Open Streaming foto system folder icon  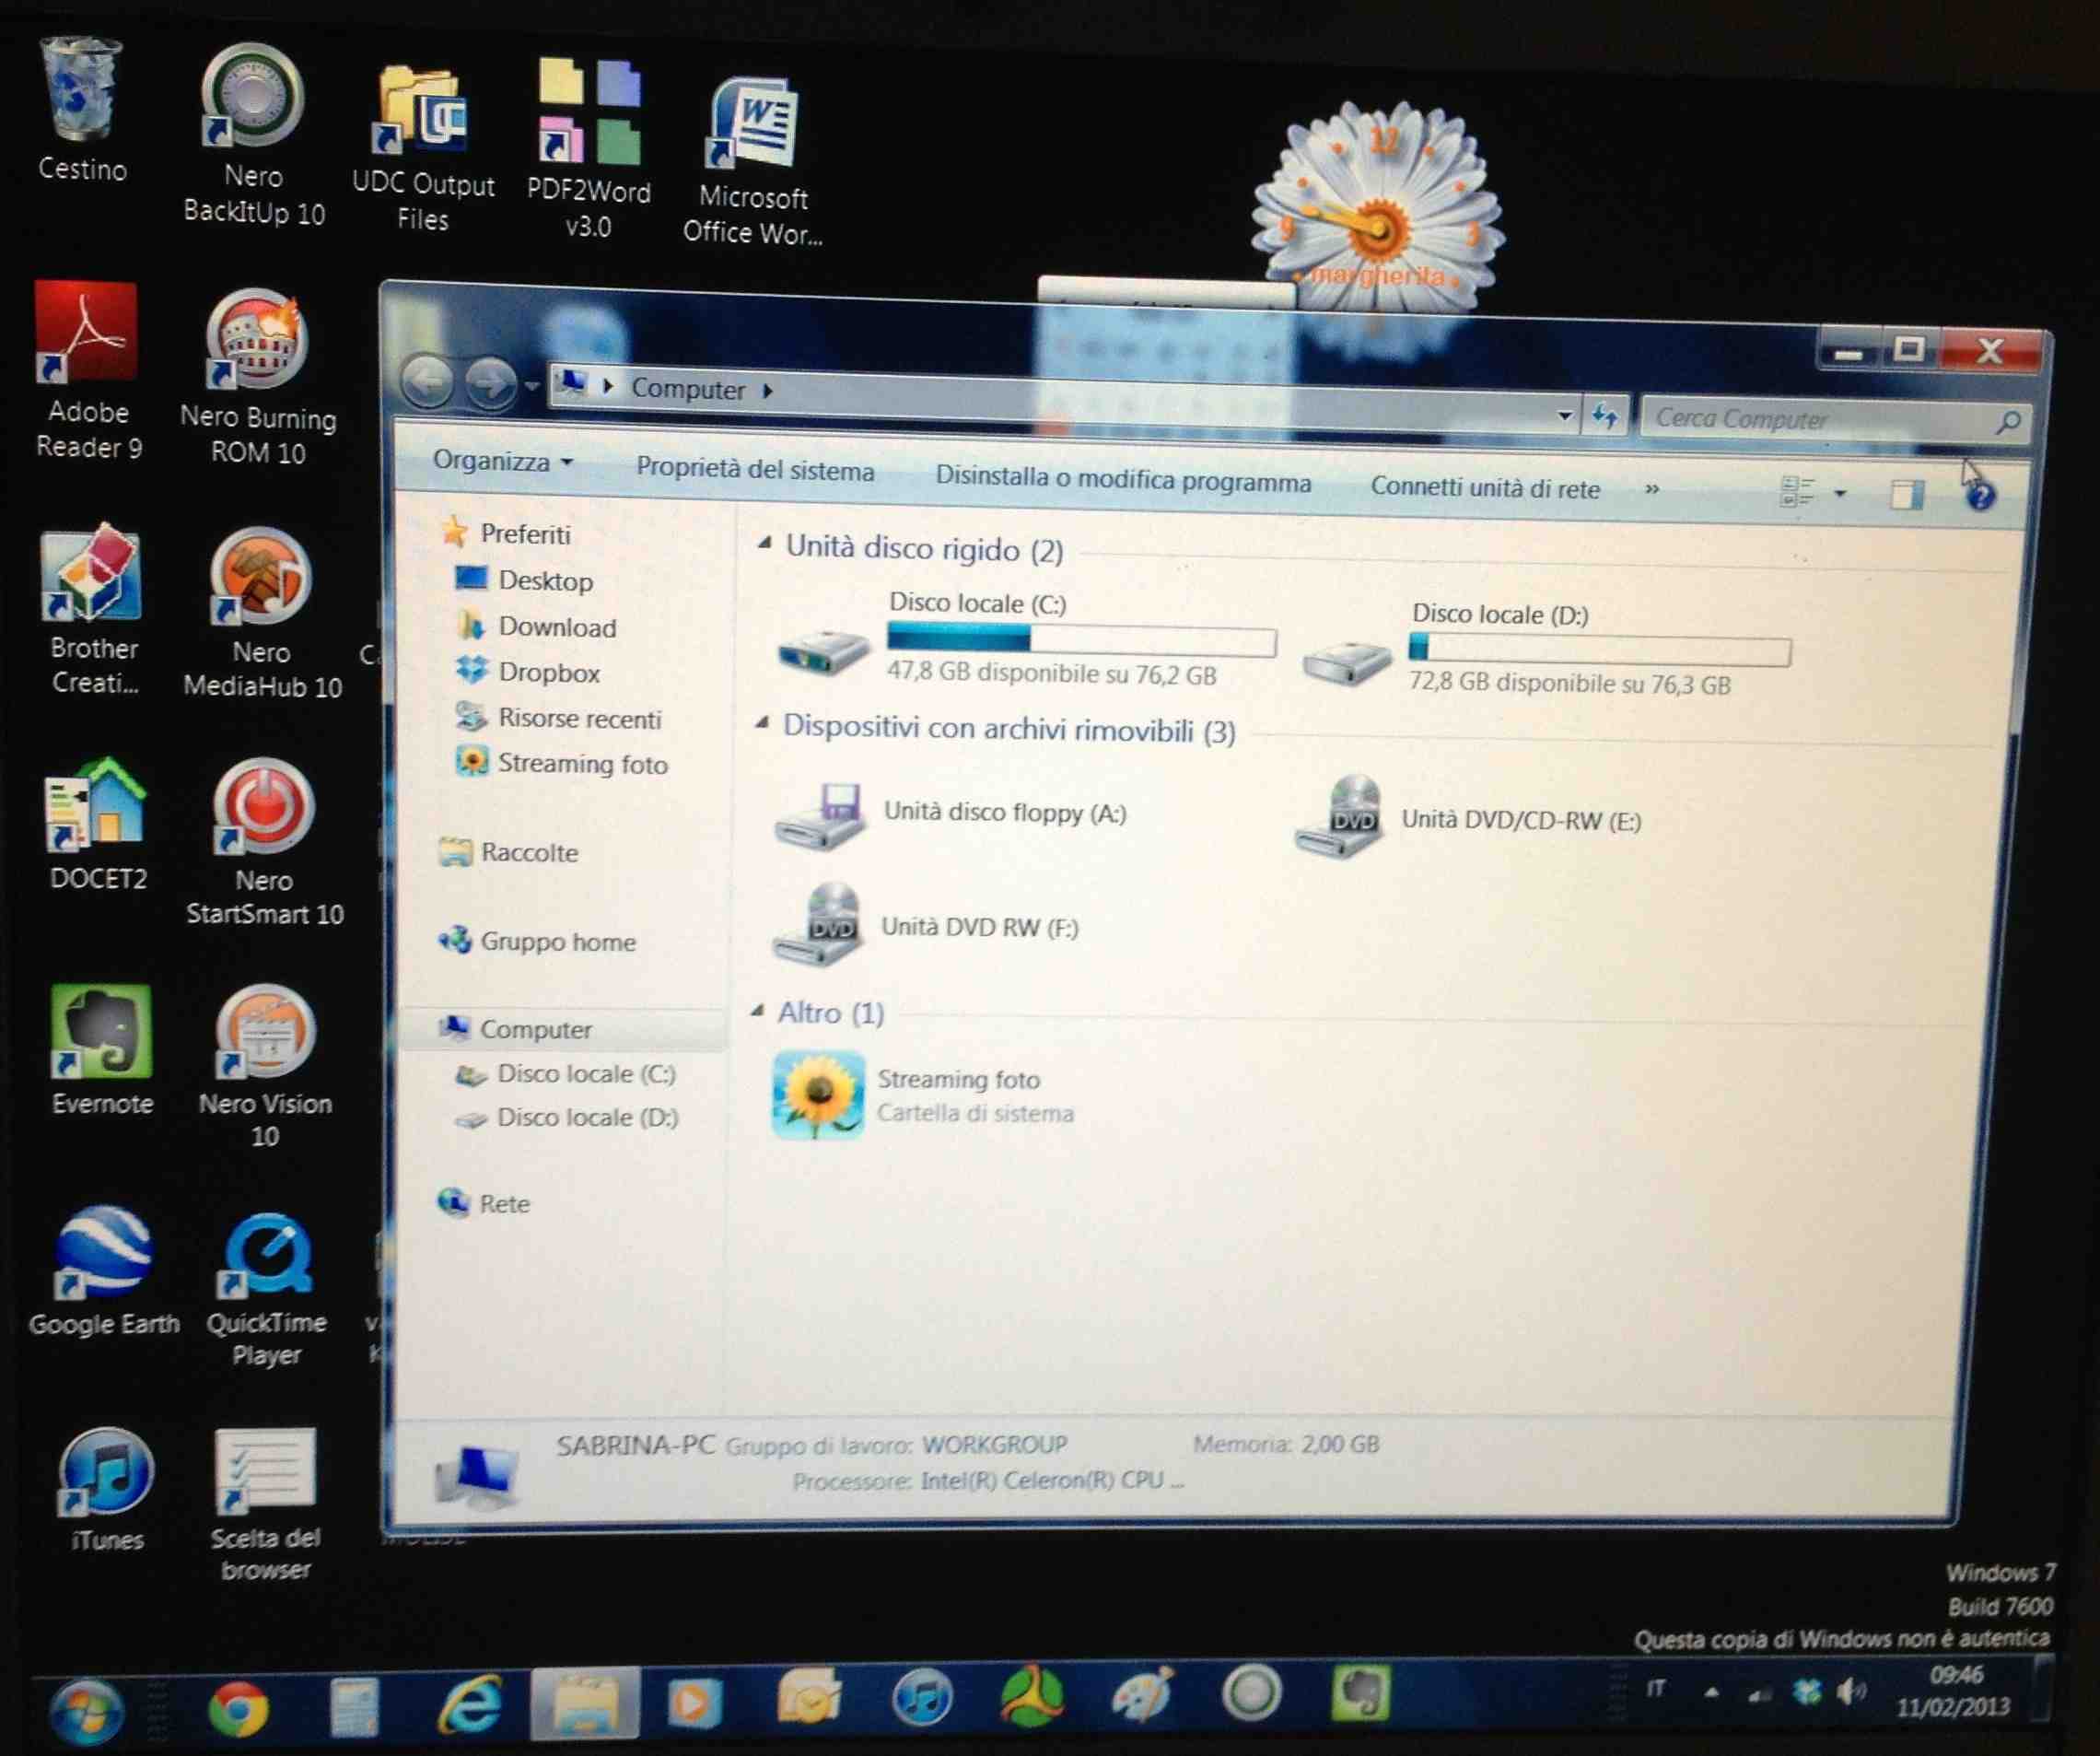818,1096
